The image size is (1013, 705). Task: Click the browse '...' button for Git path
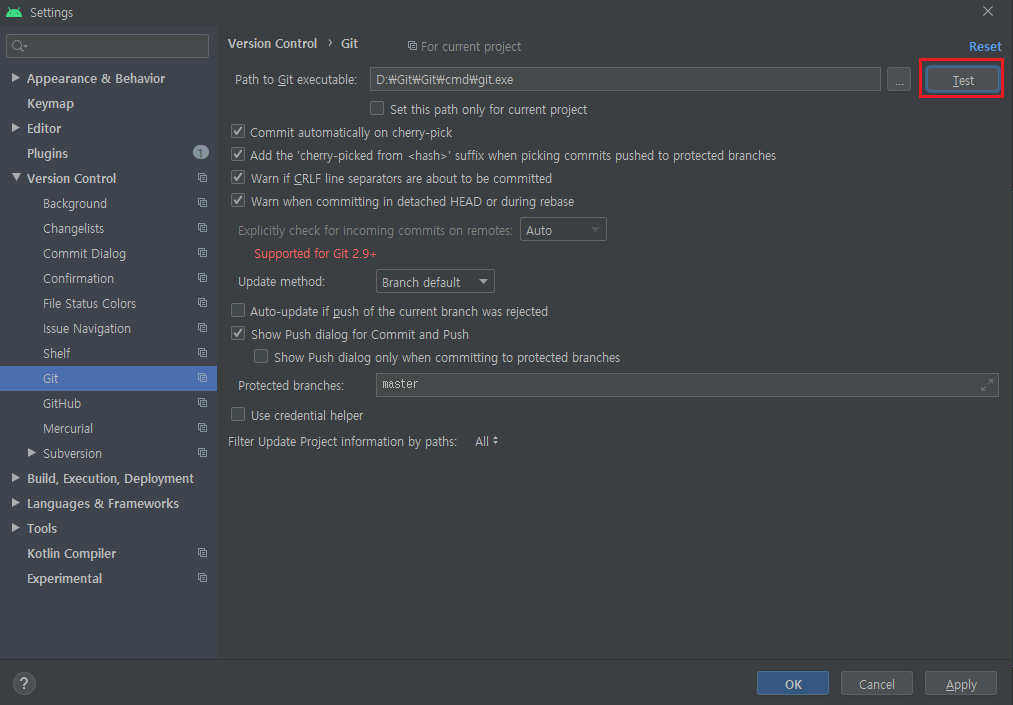(x=899, y=79)
